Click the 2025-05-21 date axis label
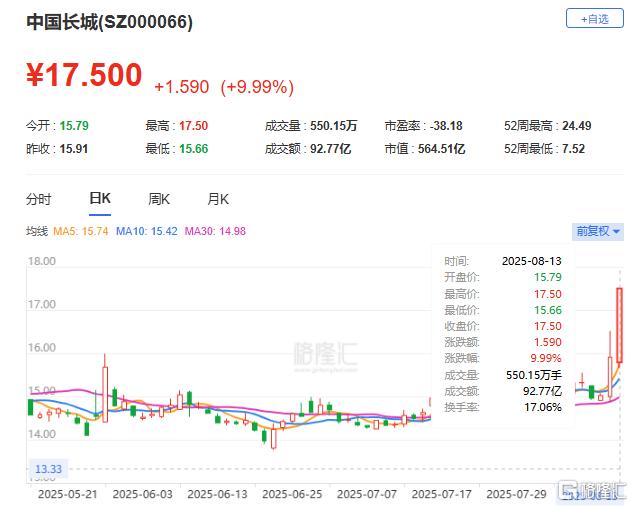633x507 pixels. coord(68,494)
